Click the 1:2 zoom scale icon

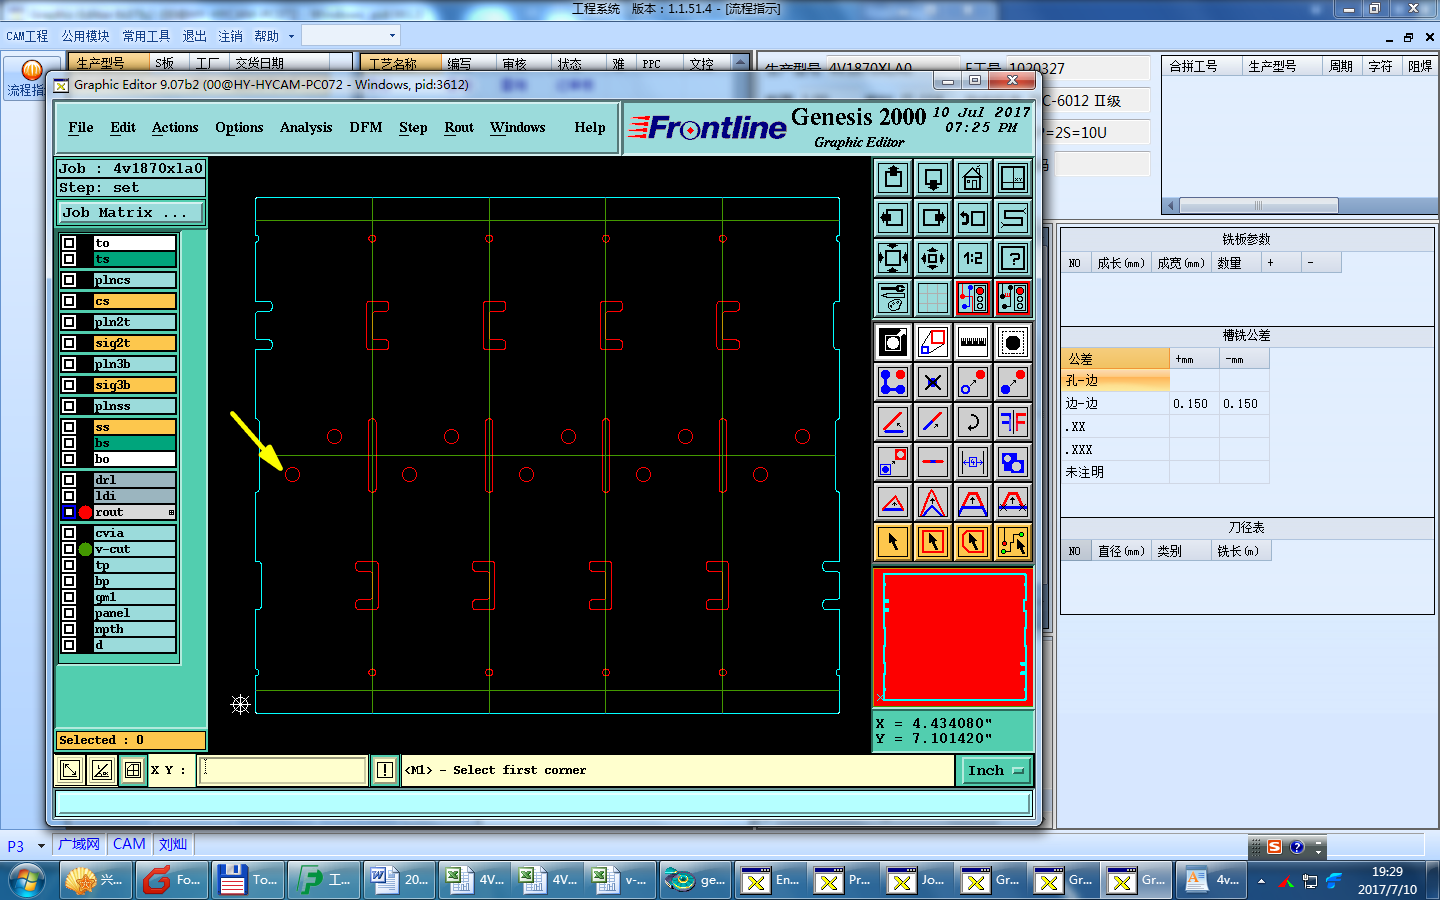coord(973,258)
